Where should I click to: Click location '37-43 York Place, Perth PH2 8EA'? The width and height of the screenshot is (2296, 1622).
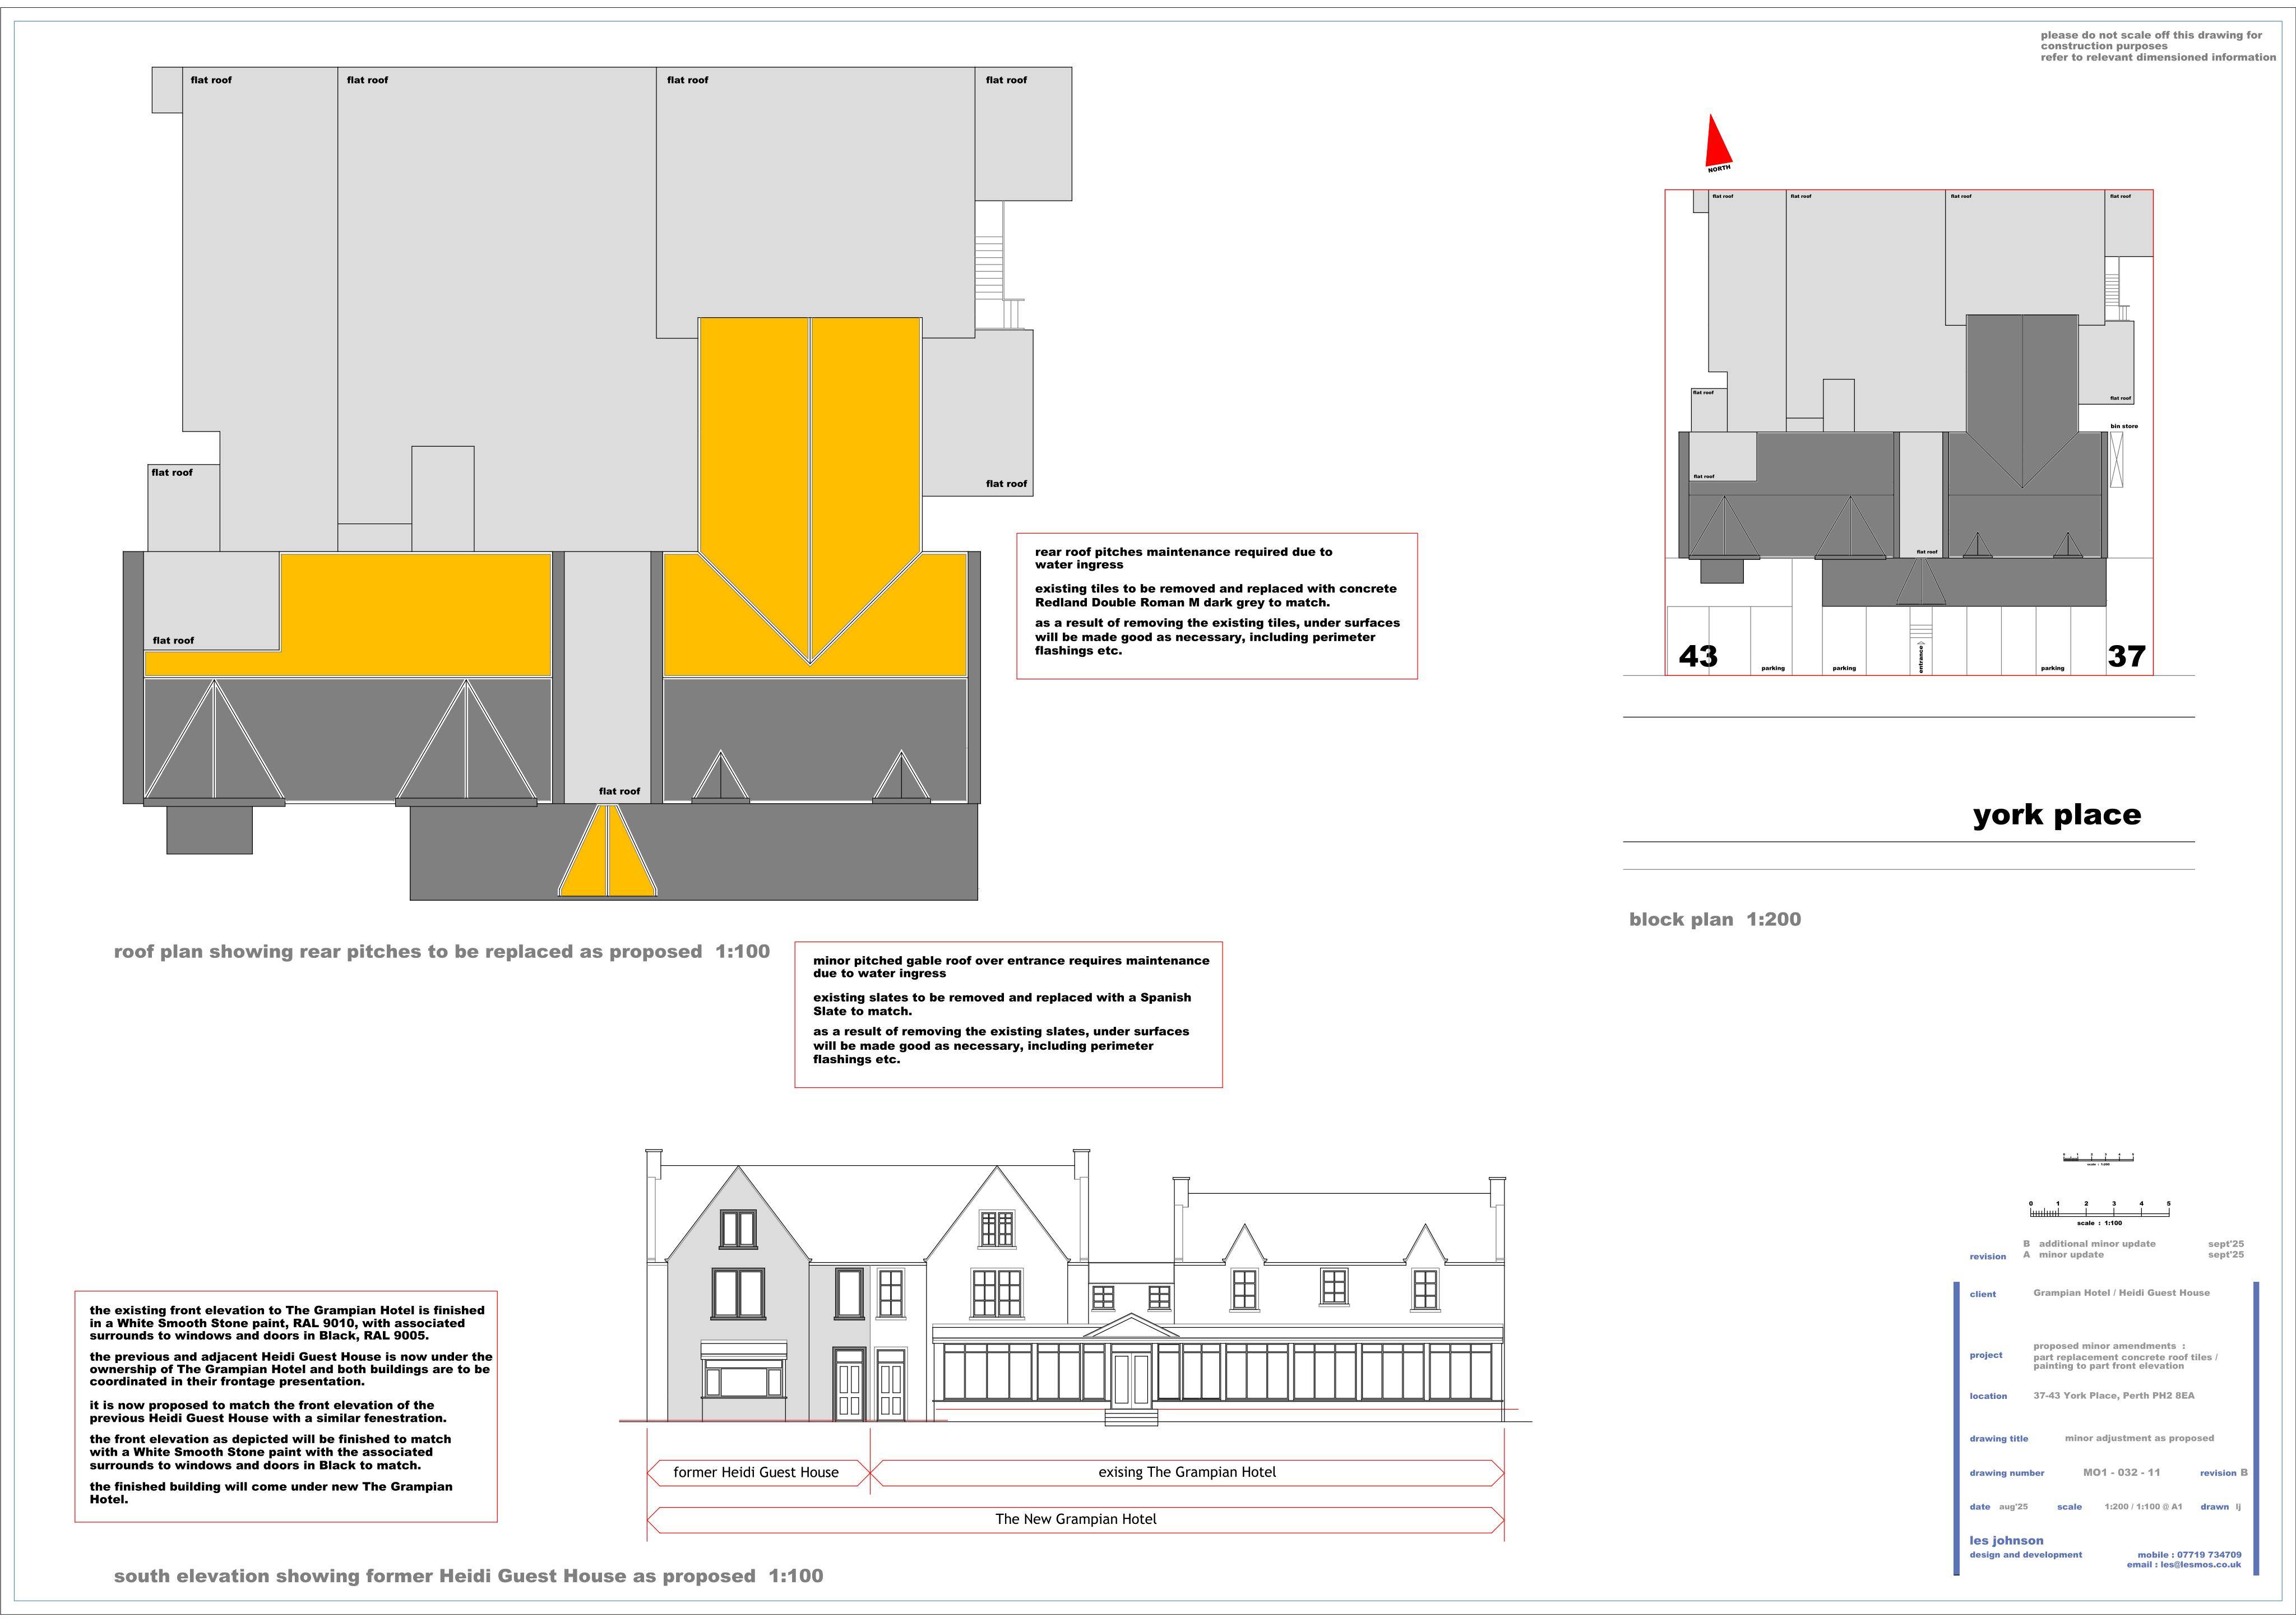pos(2114,1395)
